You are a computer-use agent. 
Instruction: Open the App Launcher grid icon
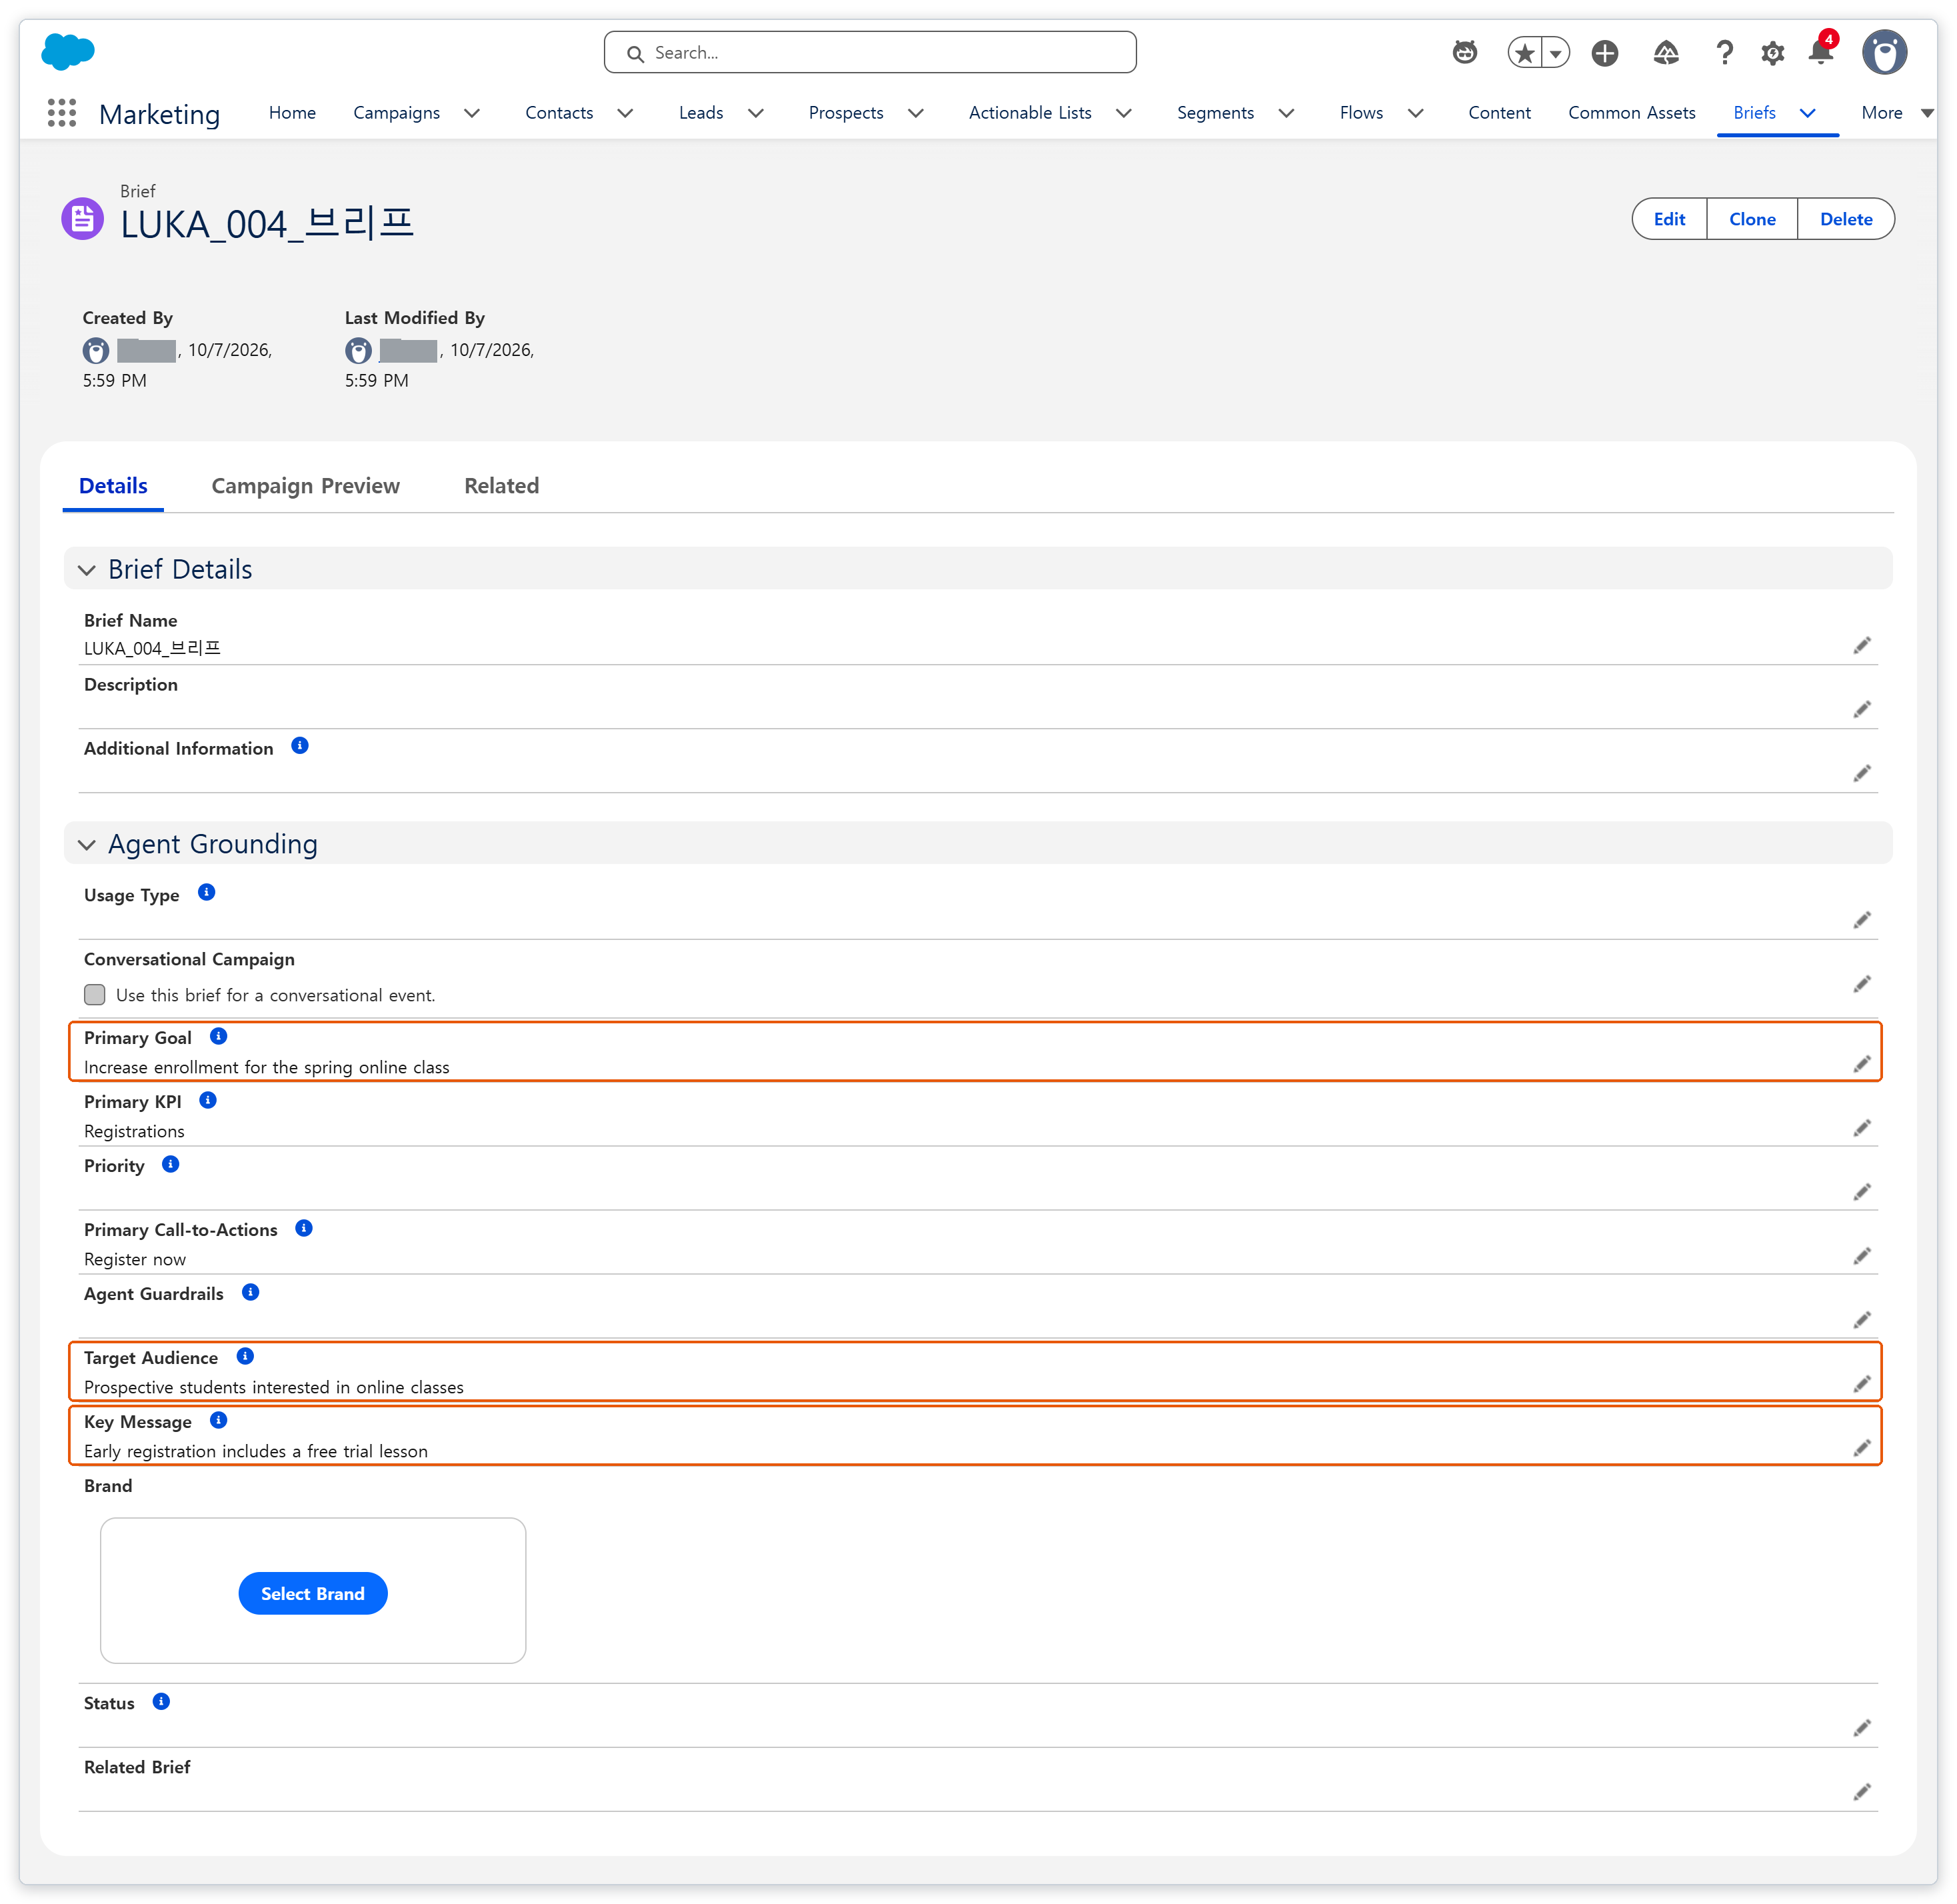tap(62, 113)
